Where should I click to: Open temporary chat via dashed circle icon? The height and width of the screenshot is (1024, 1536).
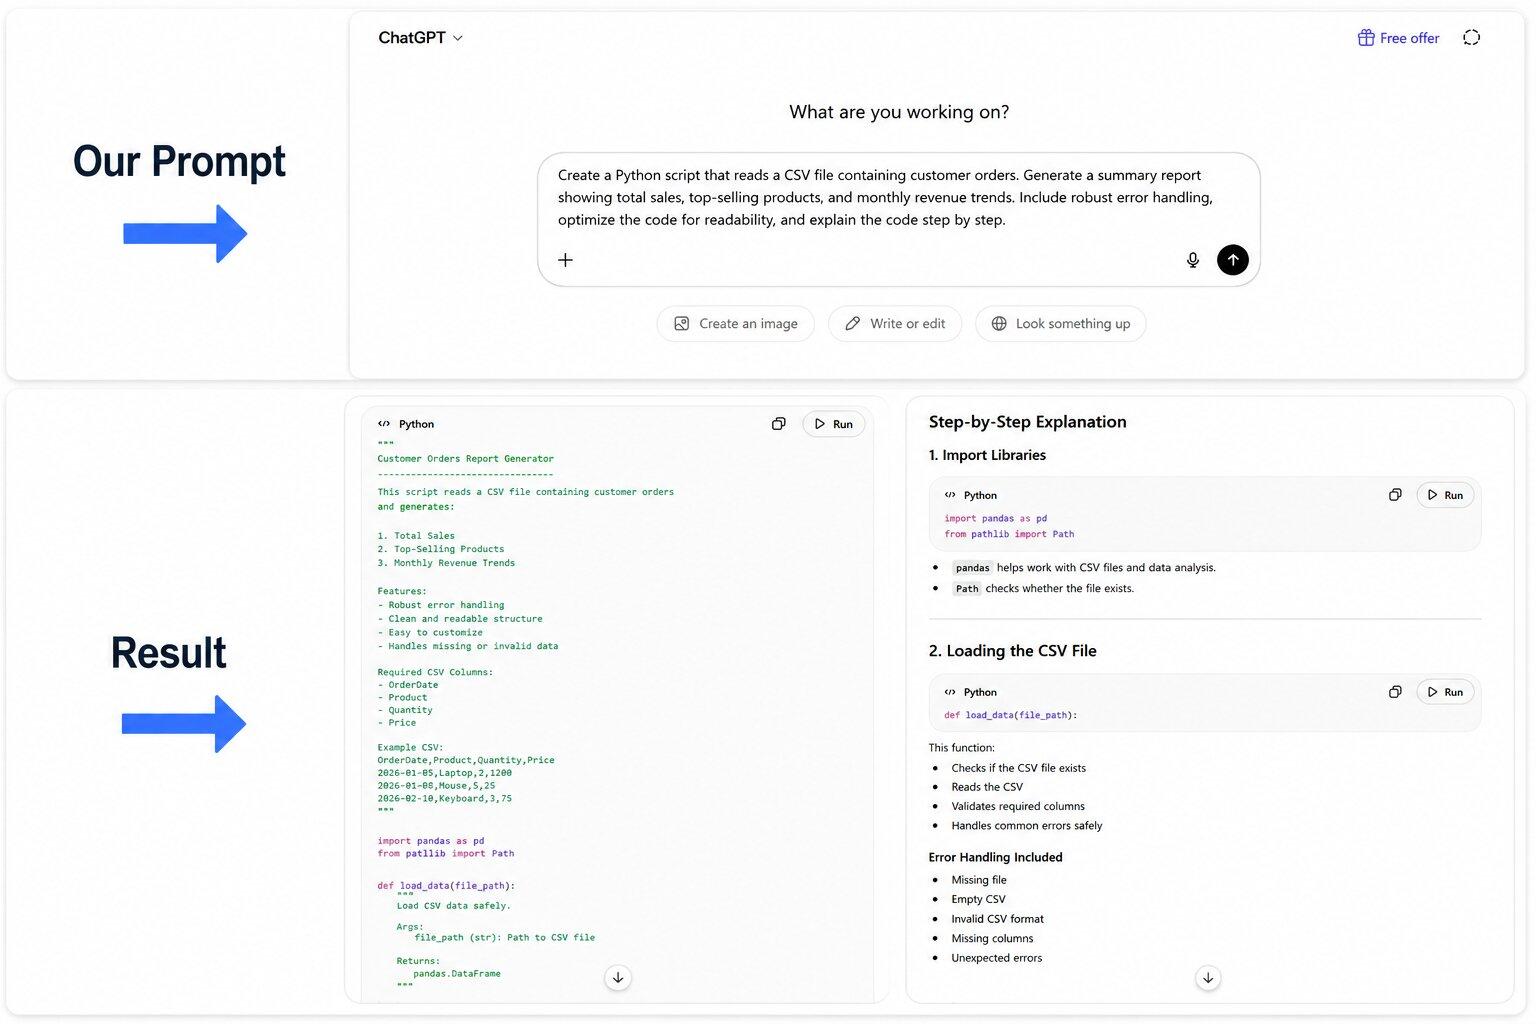1471,38
